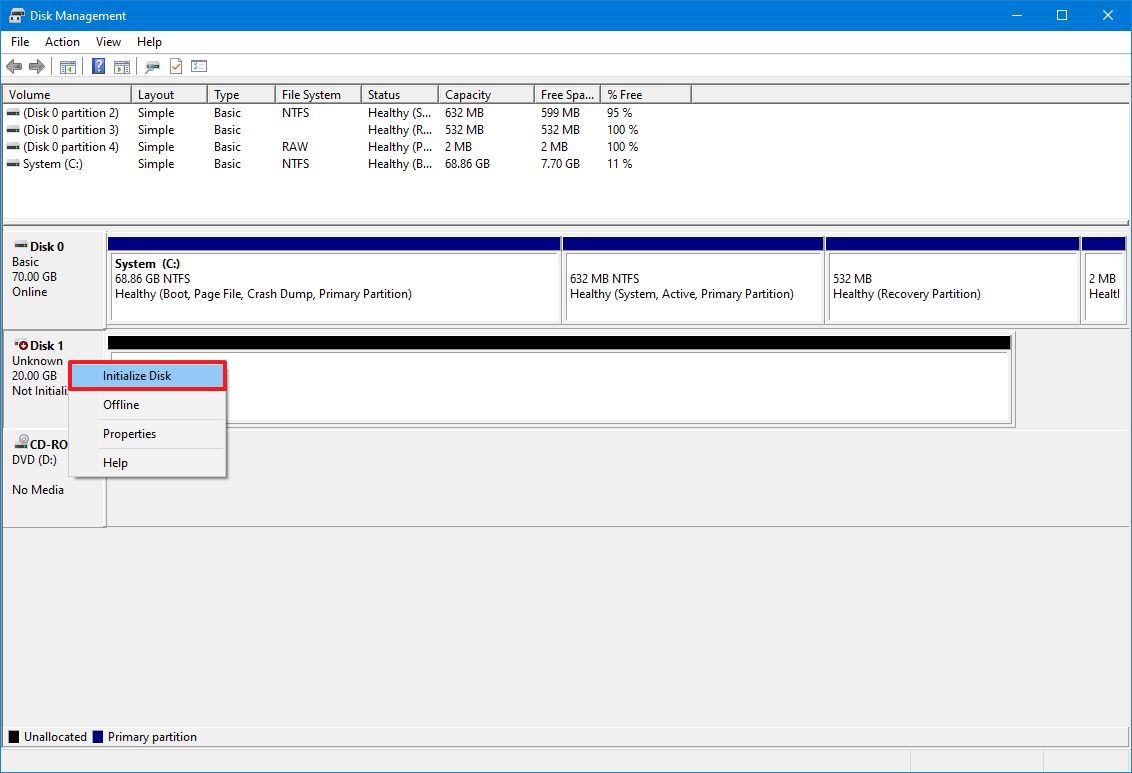
Task: Open Properties from the context menu
Action: tap(129, 434)
